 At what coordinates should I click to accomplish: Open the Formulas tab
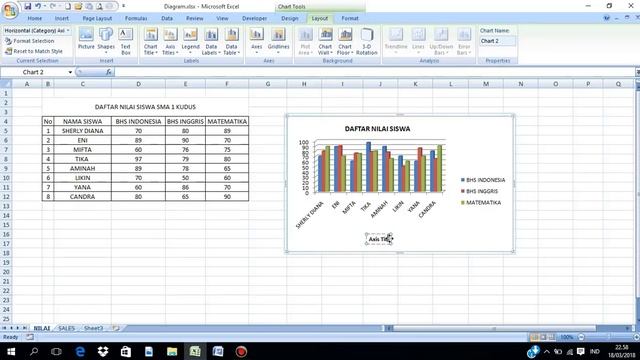coord(136,18)
